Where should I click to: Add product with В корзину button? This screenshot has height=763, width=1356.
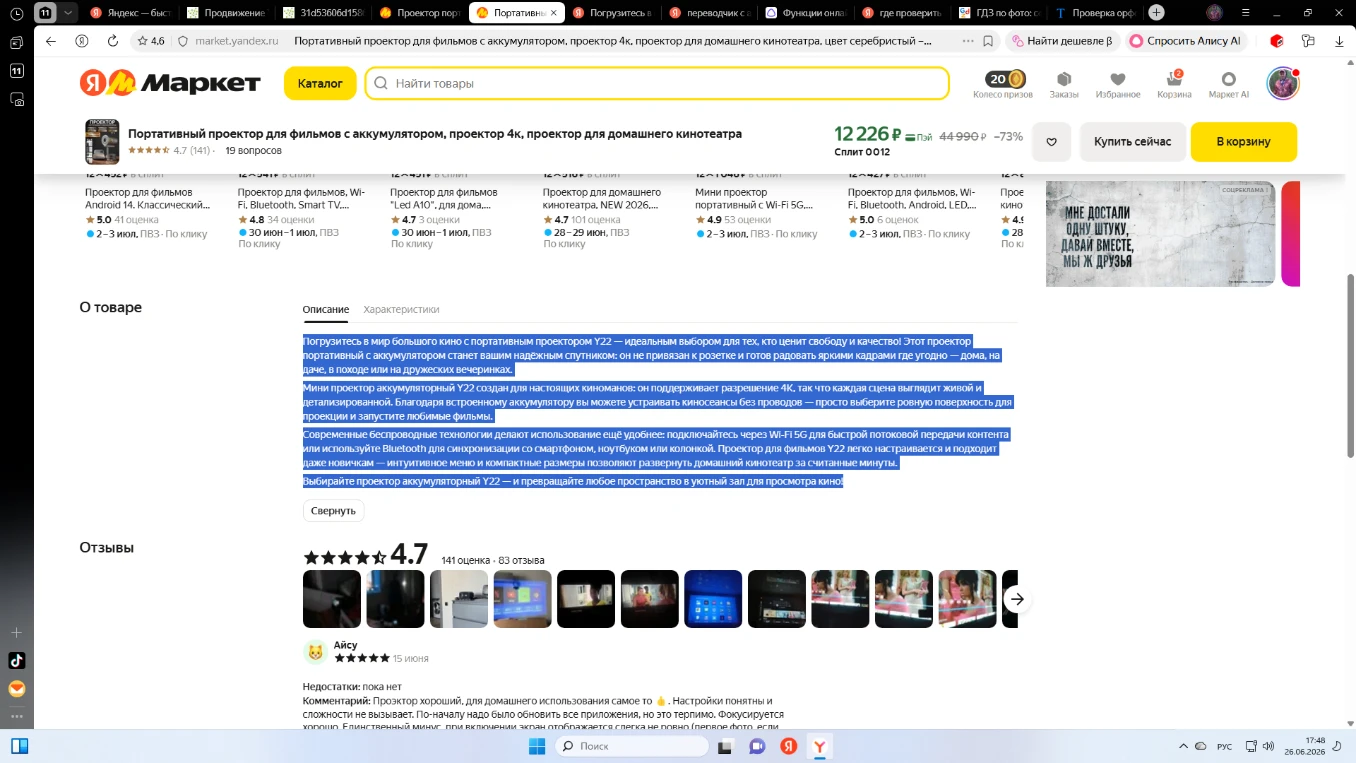[1243, 142]
